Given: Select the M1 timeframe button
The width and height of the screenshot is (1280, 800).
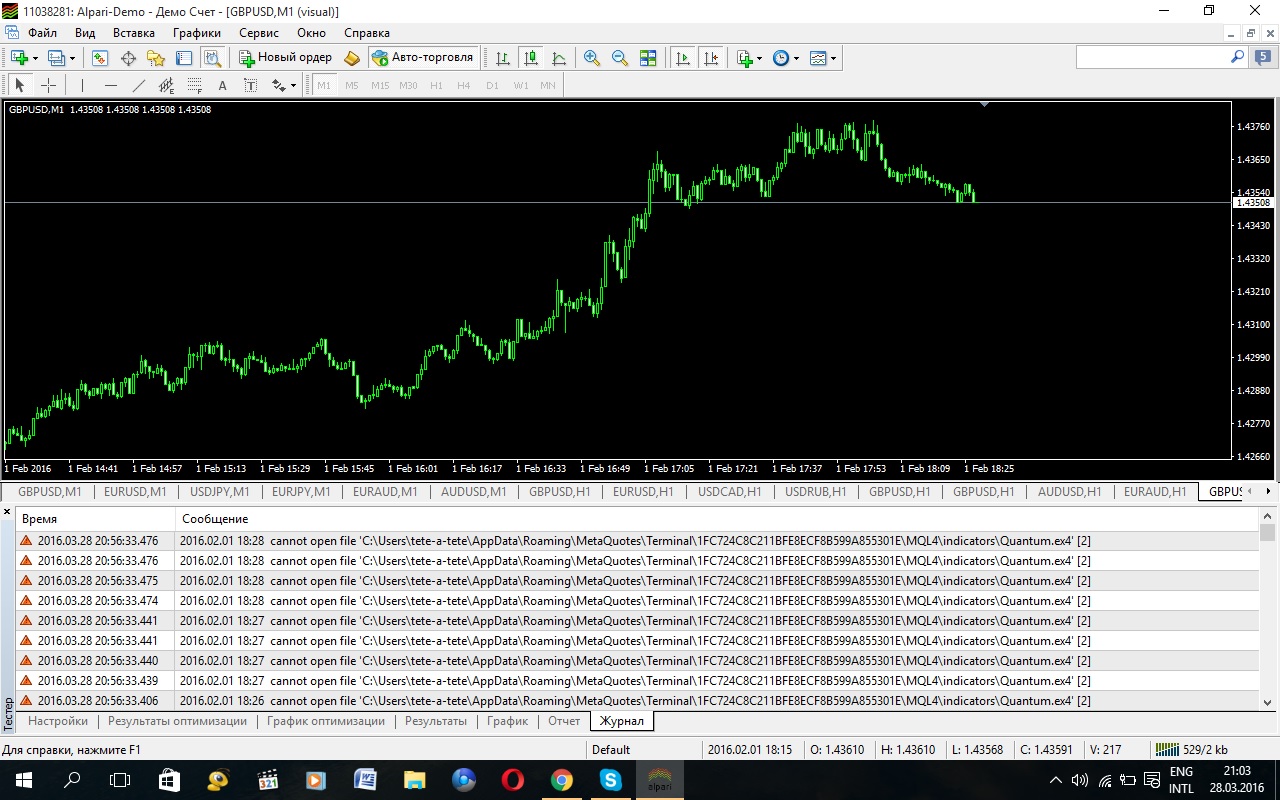Looking at the screenshot, I should [324, 85].
